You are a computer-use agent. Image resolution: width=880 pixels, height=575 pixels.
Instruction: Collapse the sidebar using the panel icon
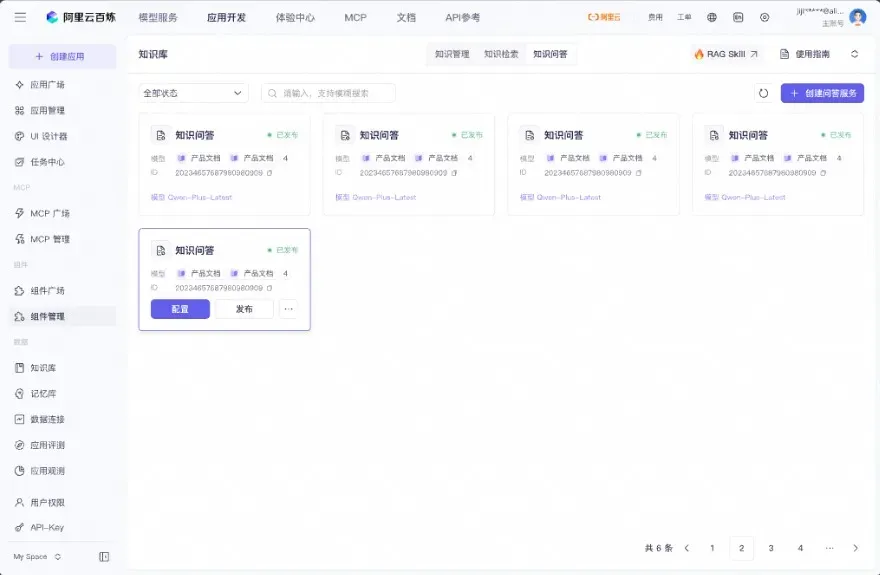104,556
